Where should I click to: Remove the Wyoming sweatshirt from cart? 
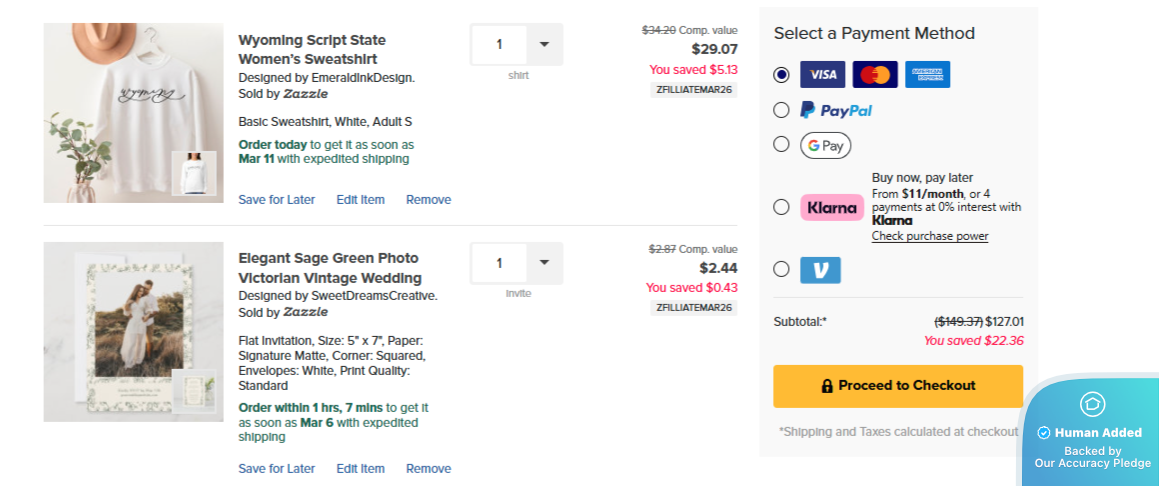pyautogui.click(x=428, y=200)
